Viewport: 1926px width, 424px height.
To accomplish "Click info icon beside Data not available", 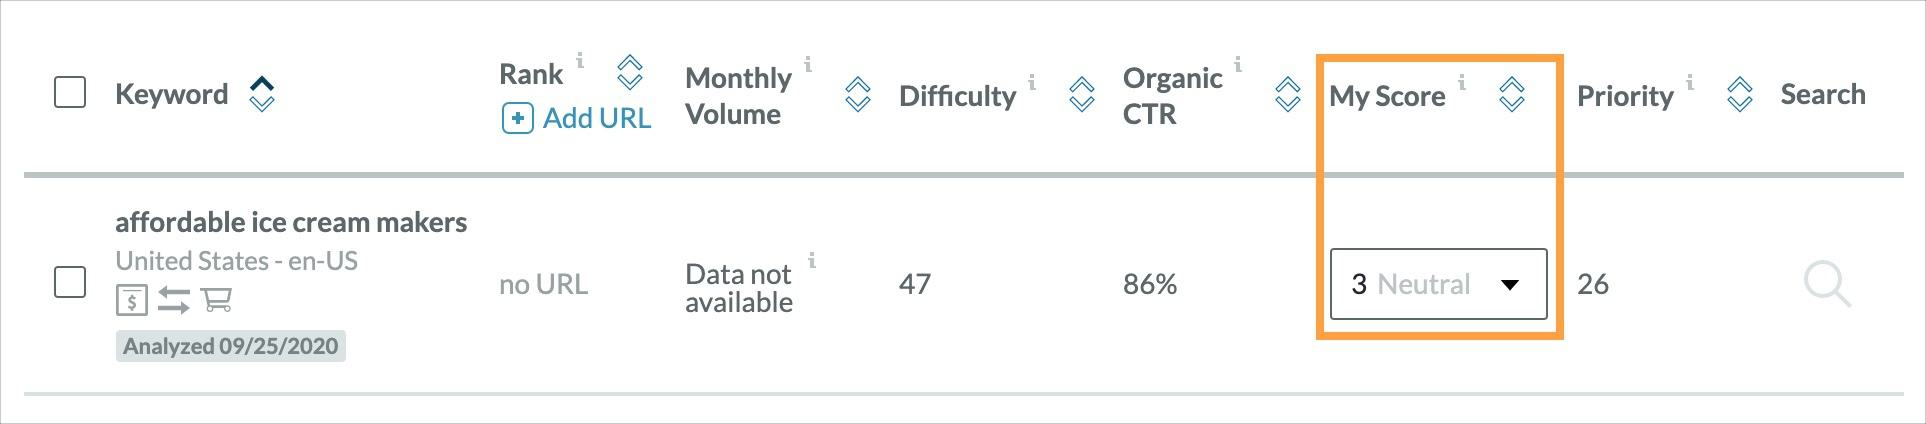I will pyautogui.click(x=812, y=261).
